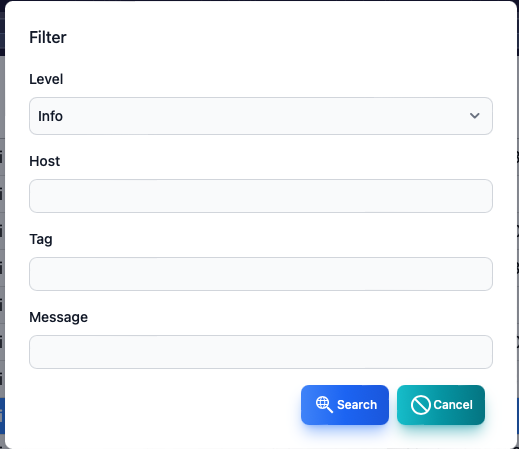This screenshot has width=519, height=449.
Task: Click the Level field label
Action: [x=46, y=79]
